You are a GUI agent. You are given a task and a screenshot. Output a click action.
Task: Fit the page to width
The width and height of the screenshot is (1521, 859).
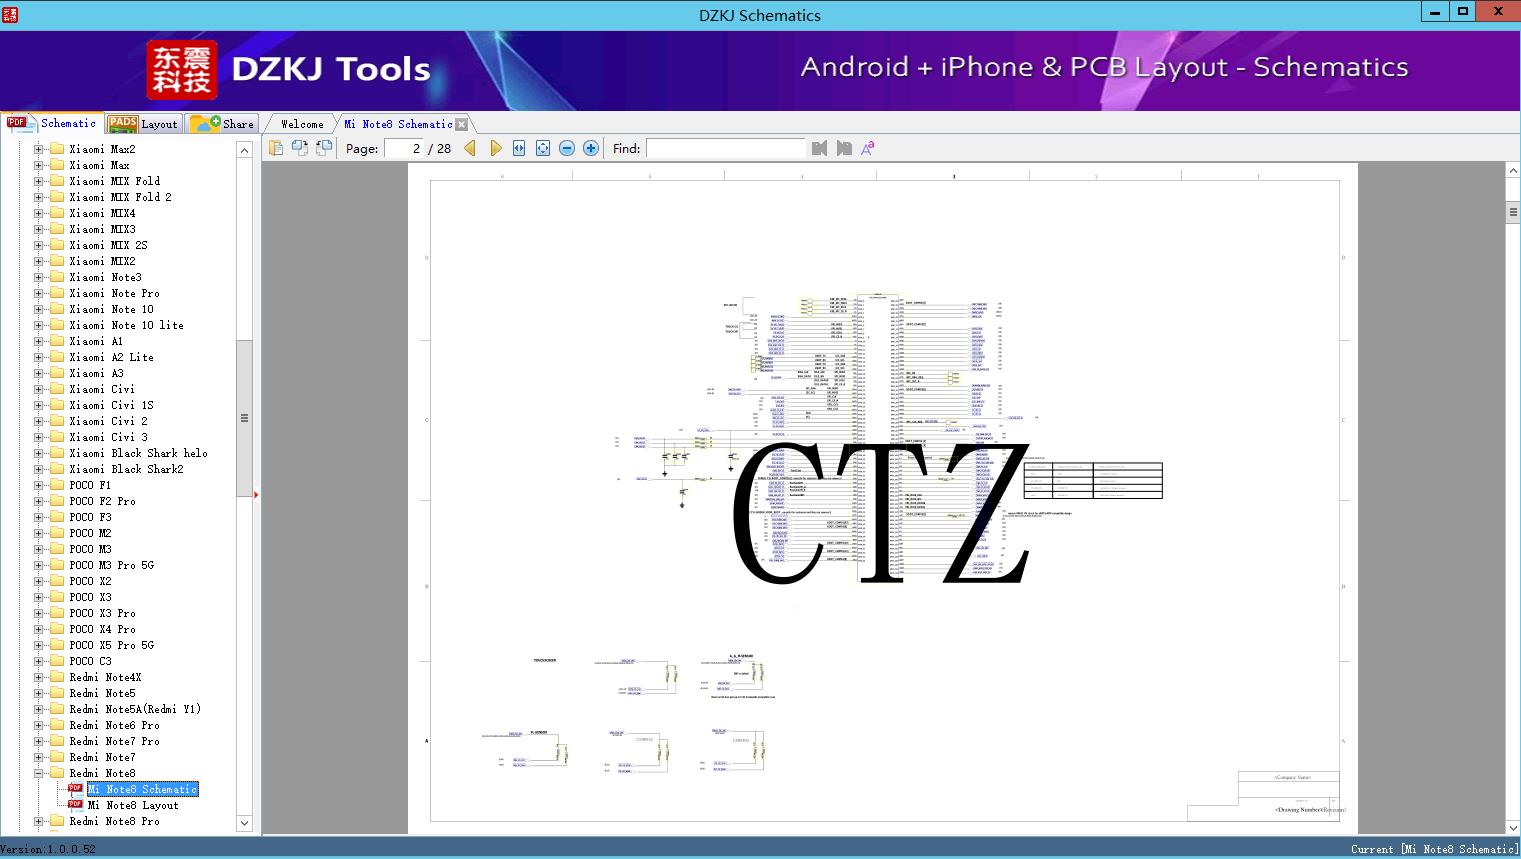pos(519,148)
